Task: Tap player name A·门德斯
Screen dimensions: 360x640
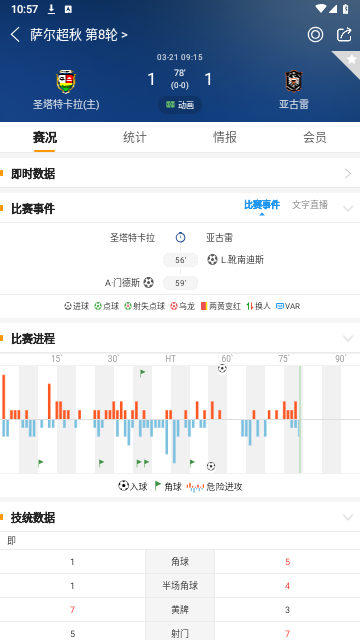Action: 122,283
